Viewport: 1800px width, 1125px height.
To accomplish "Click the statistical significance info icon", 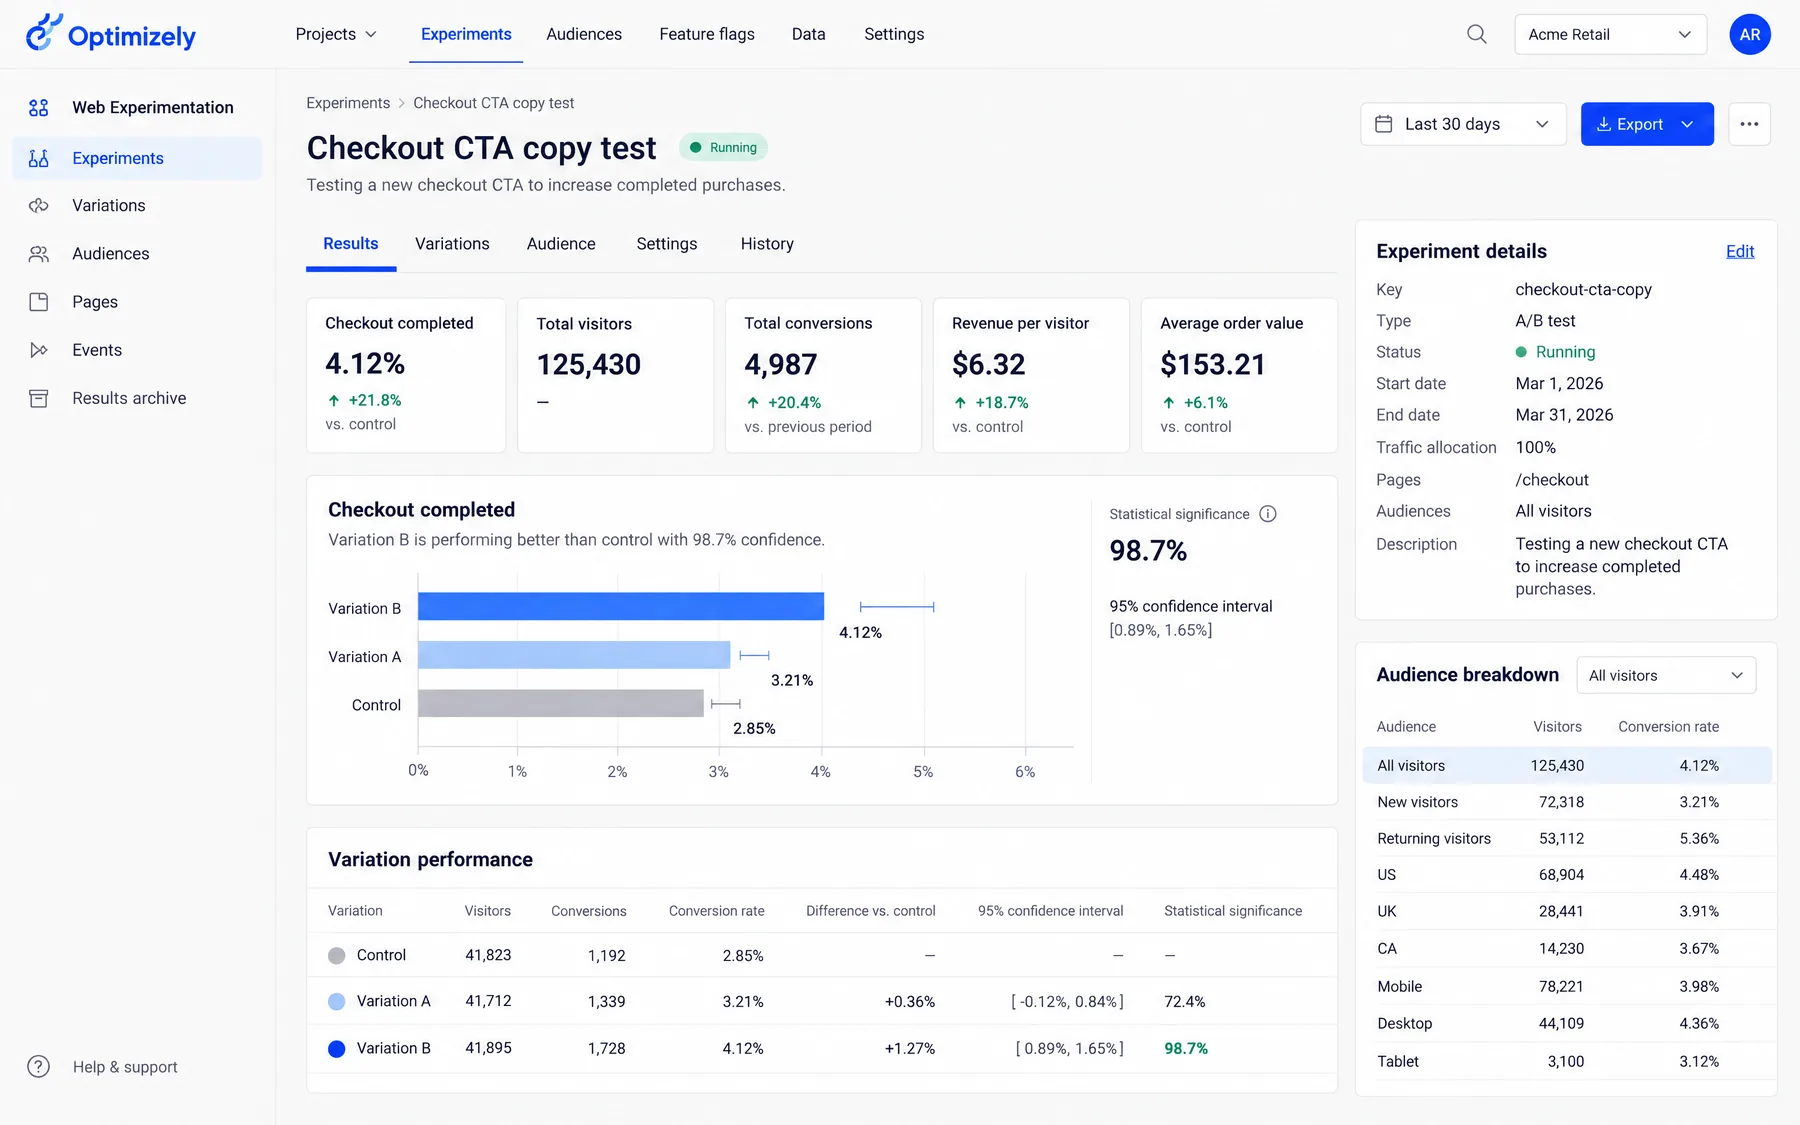I will pos(1268,514).
